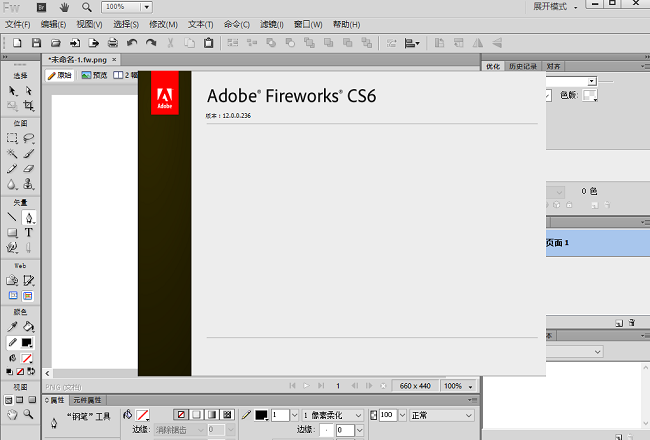Toggle the Original (原始) view button
Screen dimensions: 650x440
click(x=61, y=75)
